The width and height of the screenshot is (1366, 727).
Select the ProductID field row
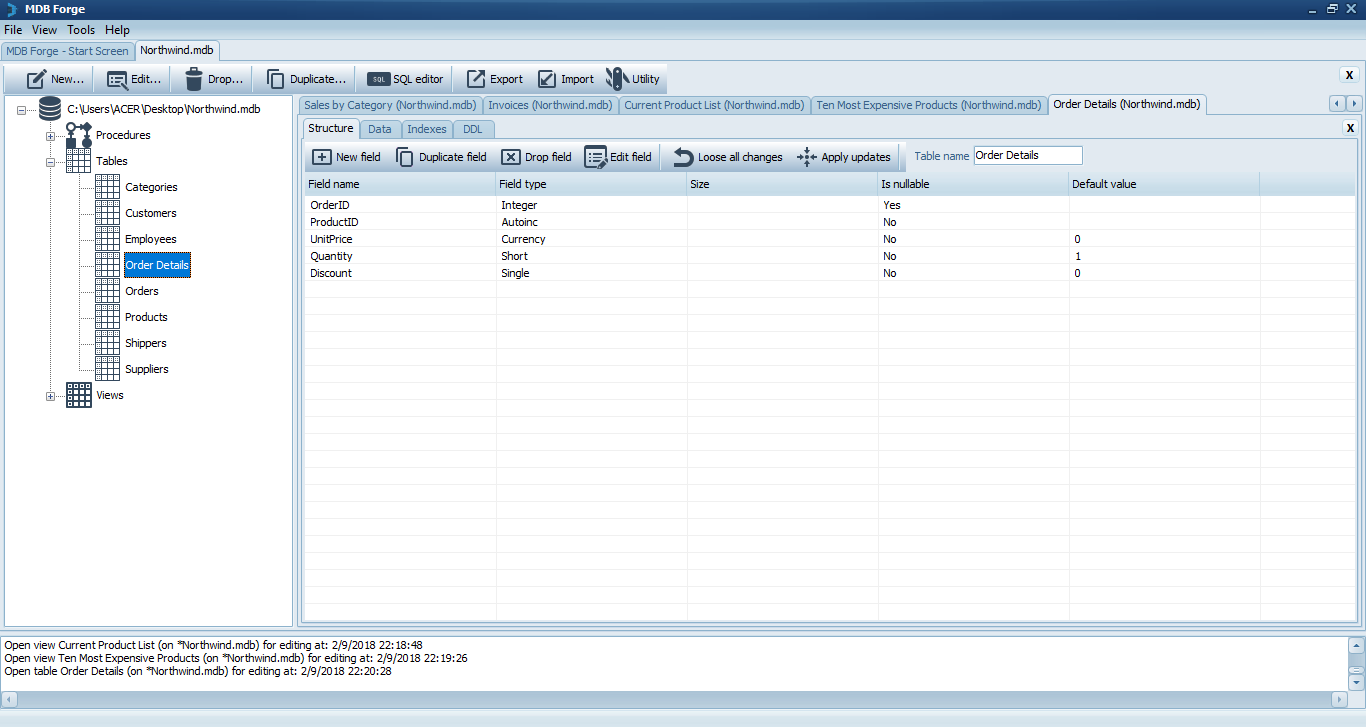(832, 222)
